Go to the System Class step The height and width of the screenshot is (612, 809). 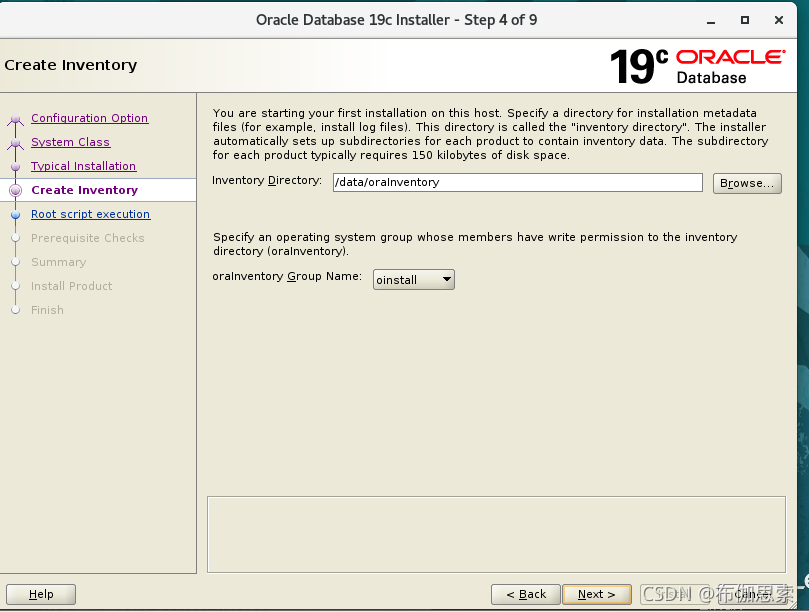(x=70, y=142)
